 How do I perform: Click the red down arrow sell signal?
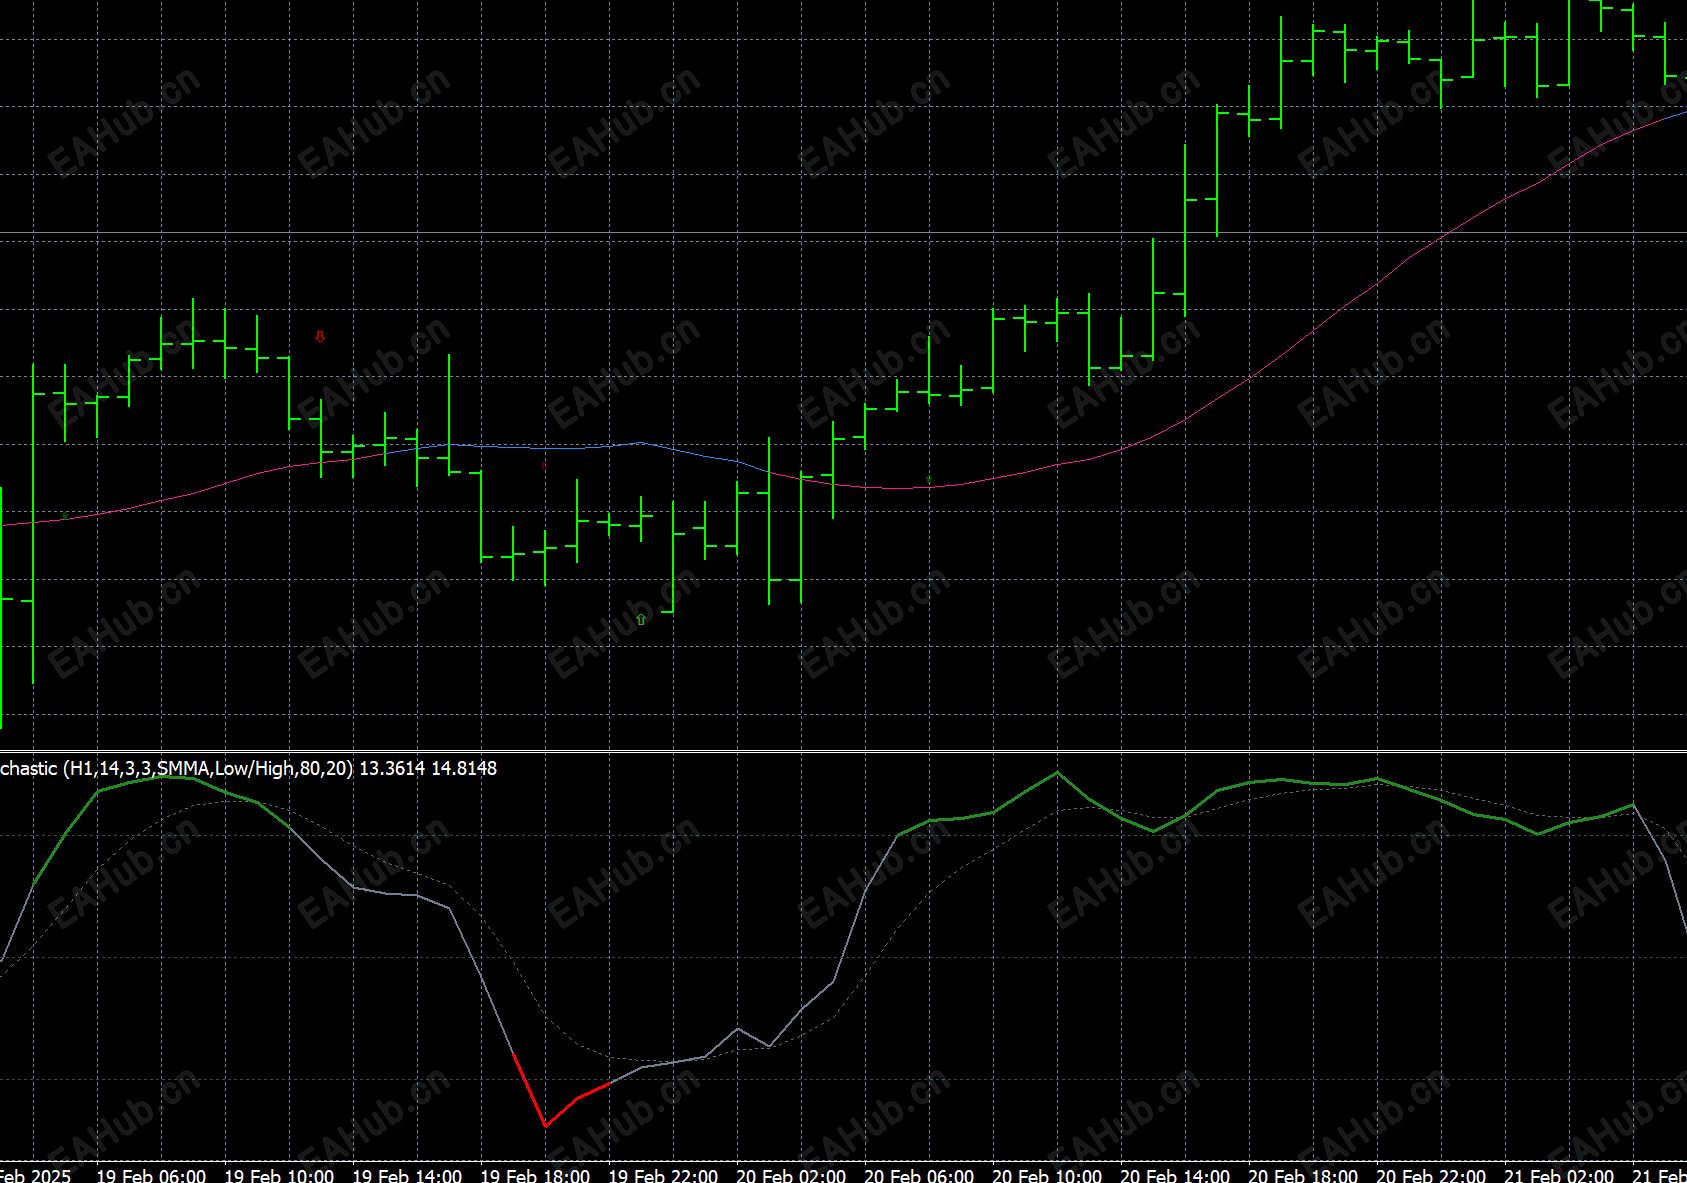click(320, 337)
